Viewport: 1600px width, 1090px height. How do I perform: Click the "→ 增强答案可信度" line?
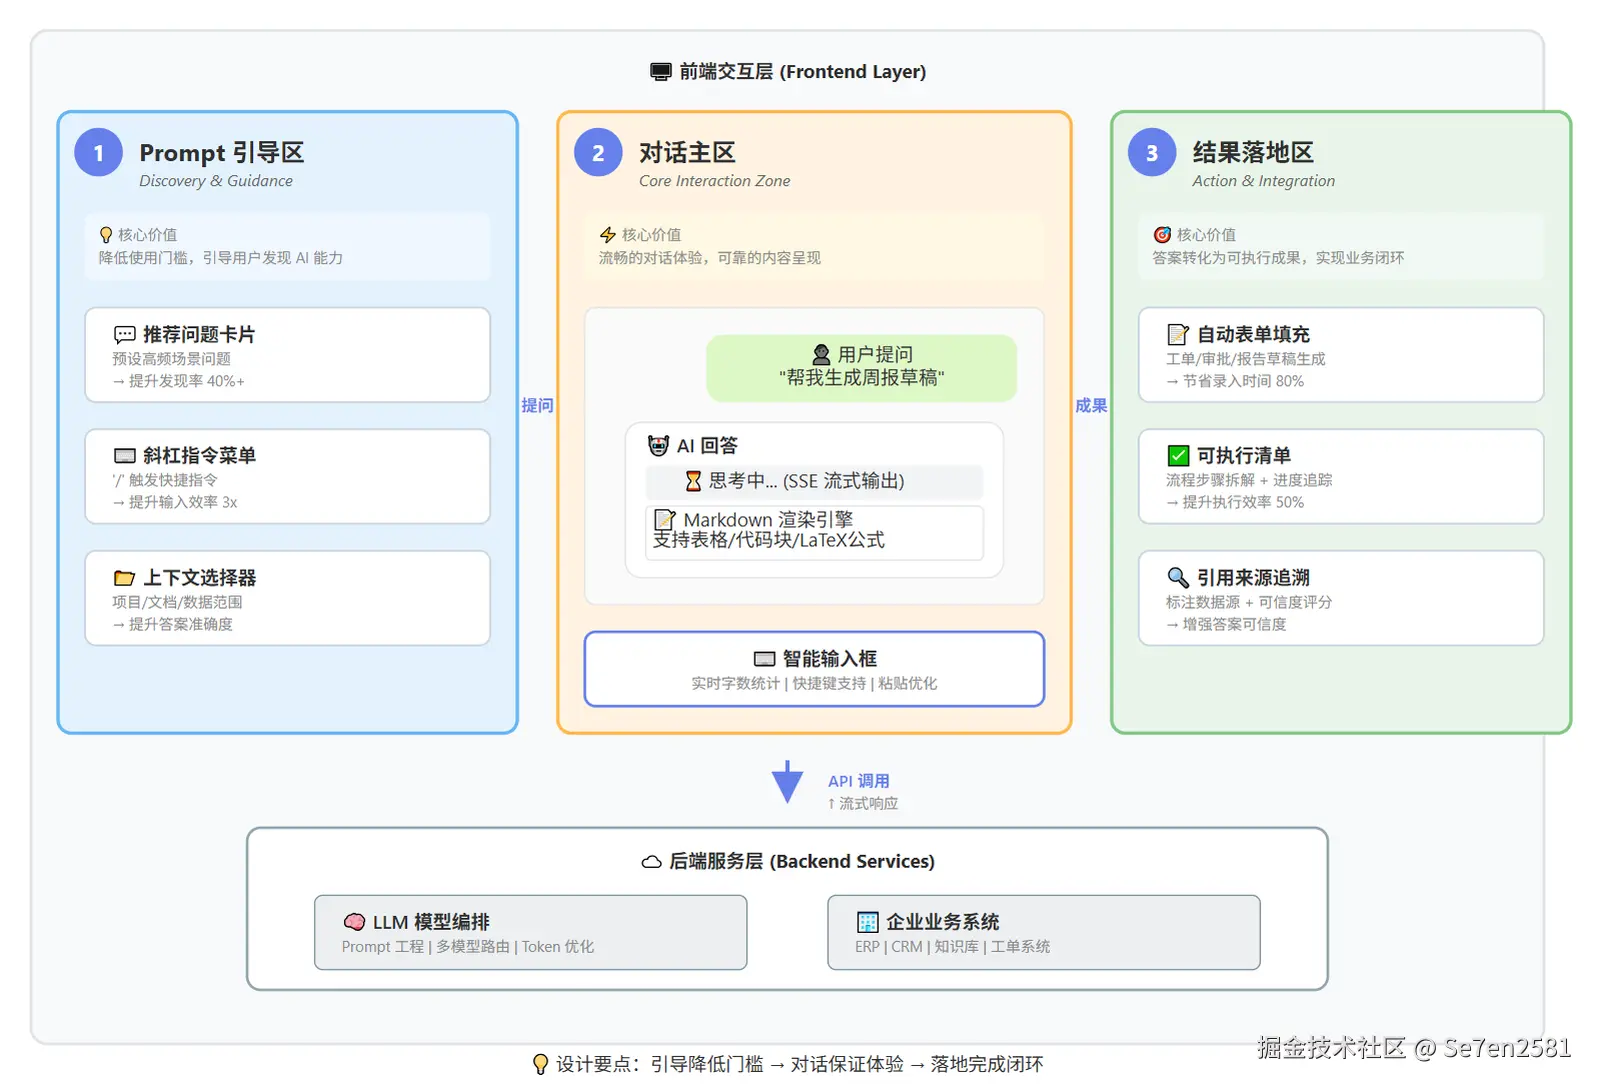[x=1226, y=624]
